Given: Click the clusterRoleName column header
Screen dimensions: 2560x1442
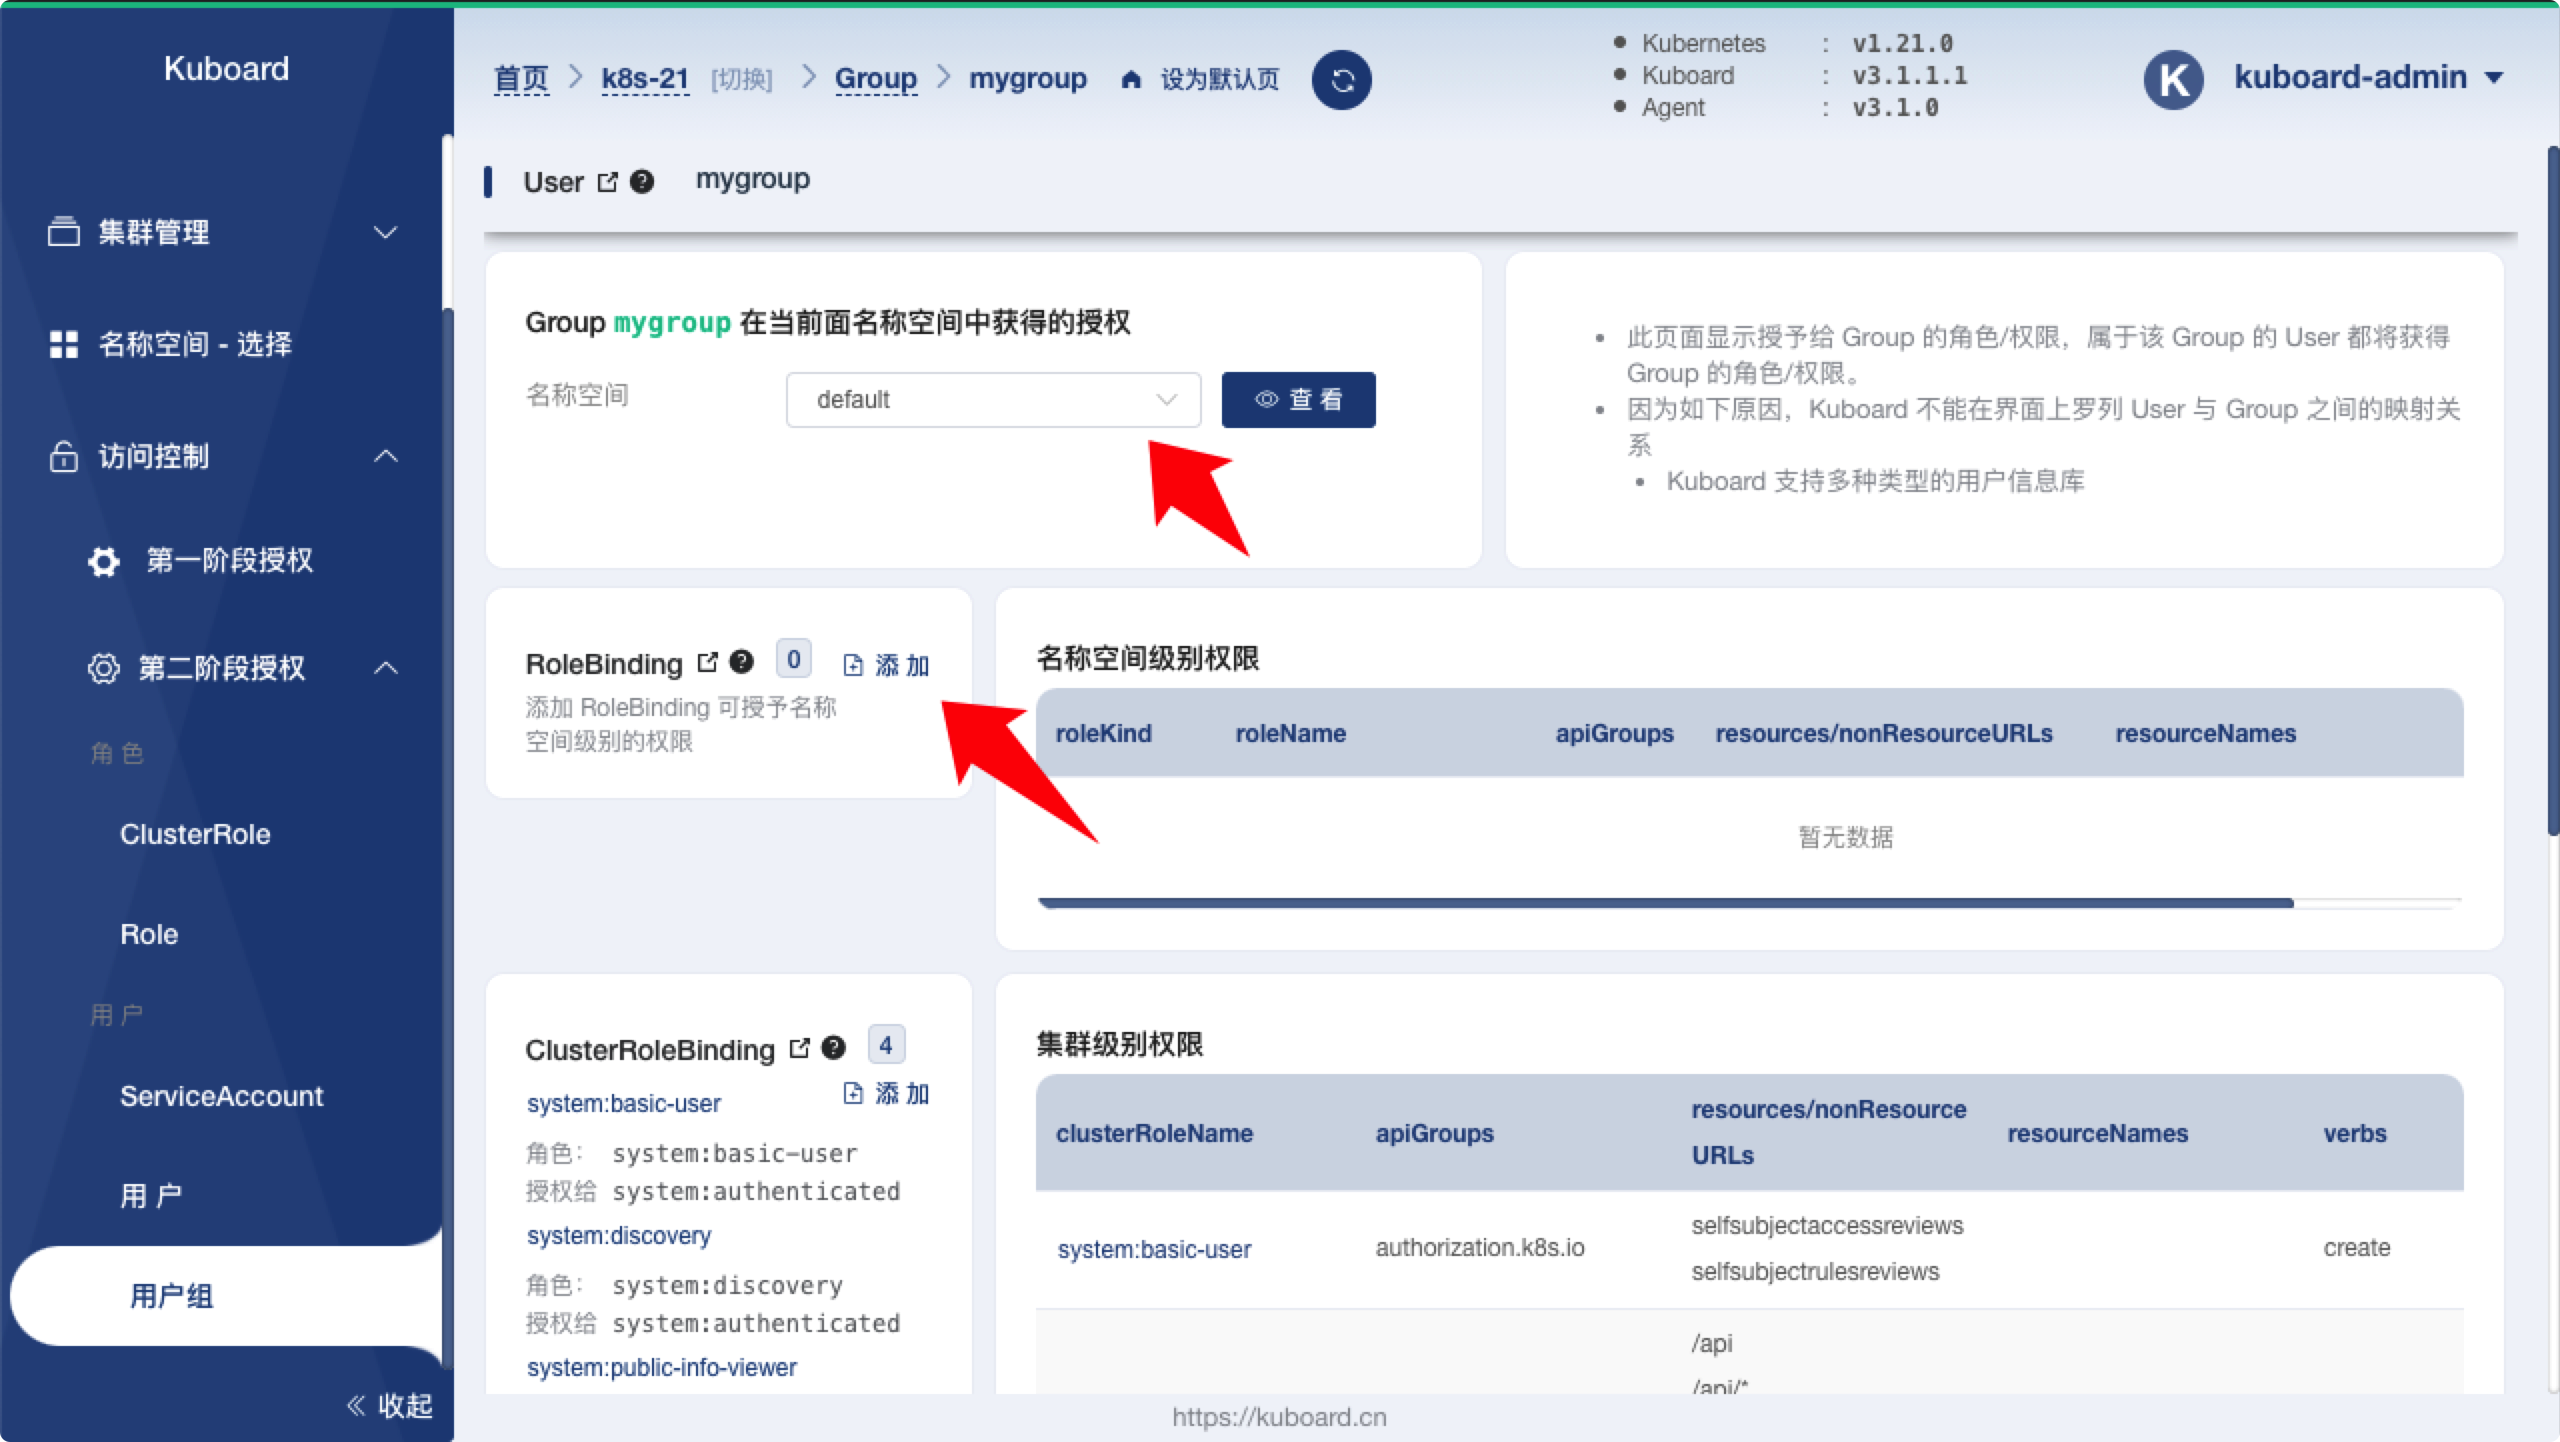Looking at the screenshot, I should pyautogui.click(x=1154, y=1133).
